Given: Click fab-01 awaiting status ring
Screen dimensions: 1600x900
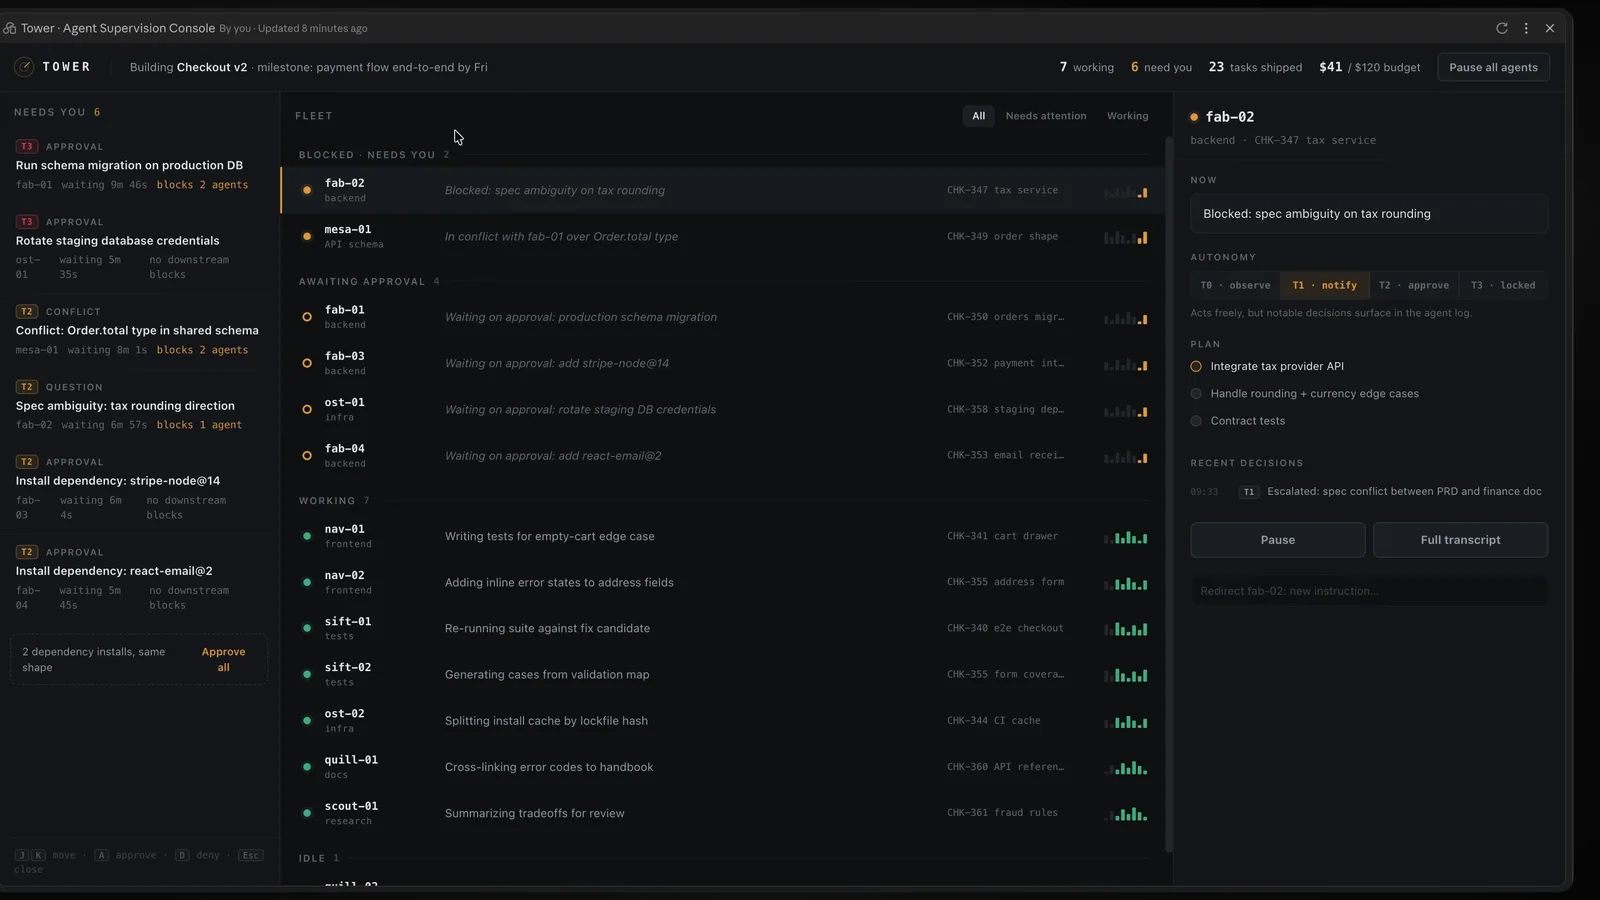Looking at the screenshot, I should click(x=307, y=317).
